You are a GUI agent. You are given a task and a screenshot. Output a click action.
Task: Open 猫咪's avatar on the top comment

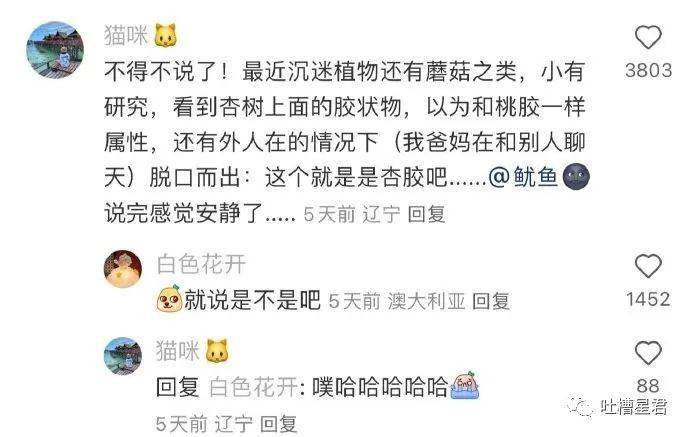pyautogui.click(x=55, y=50)
